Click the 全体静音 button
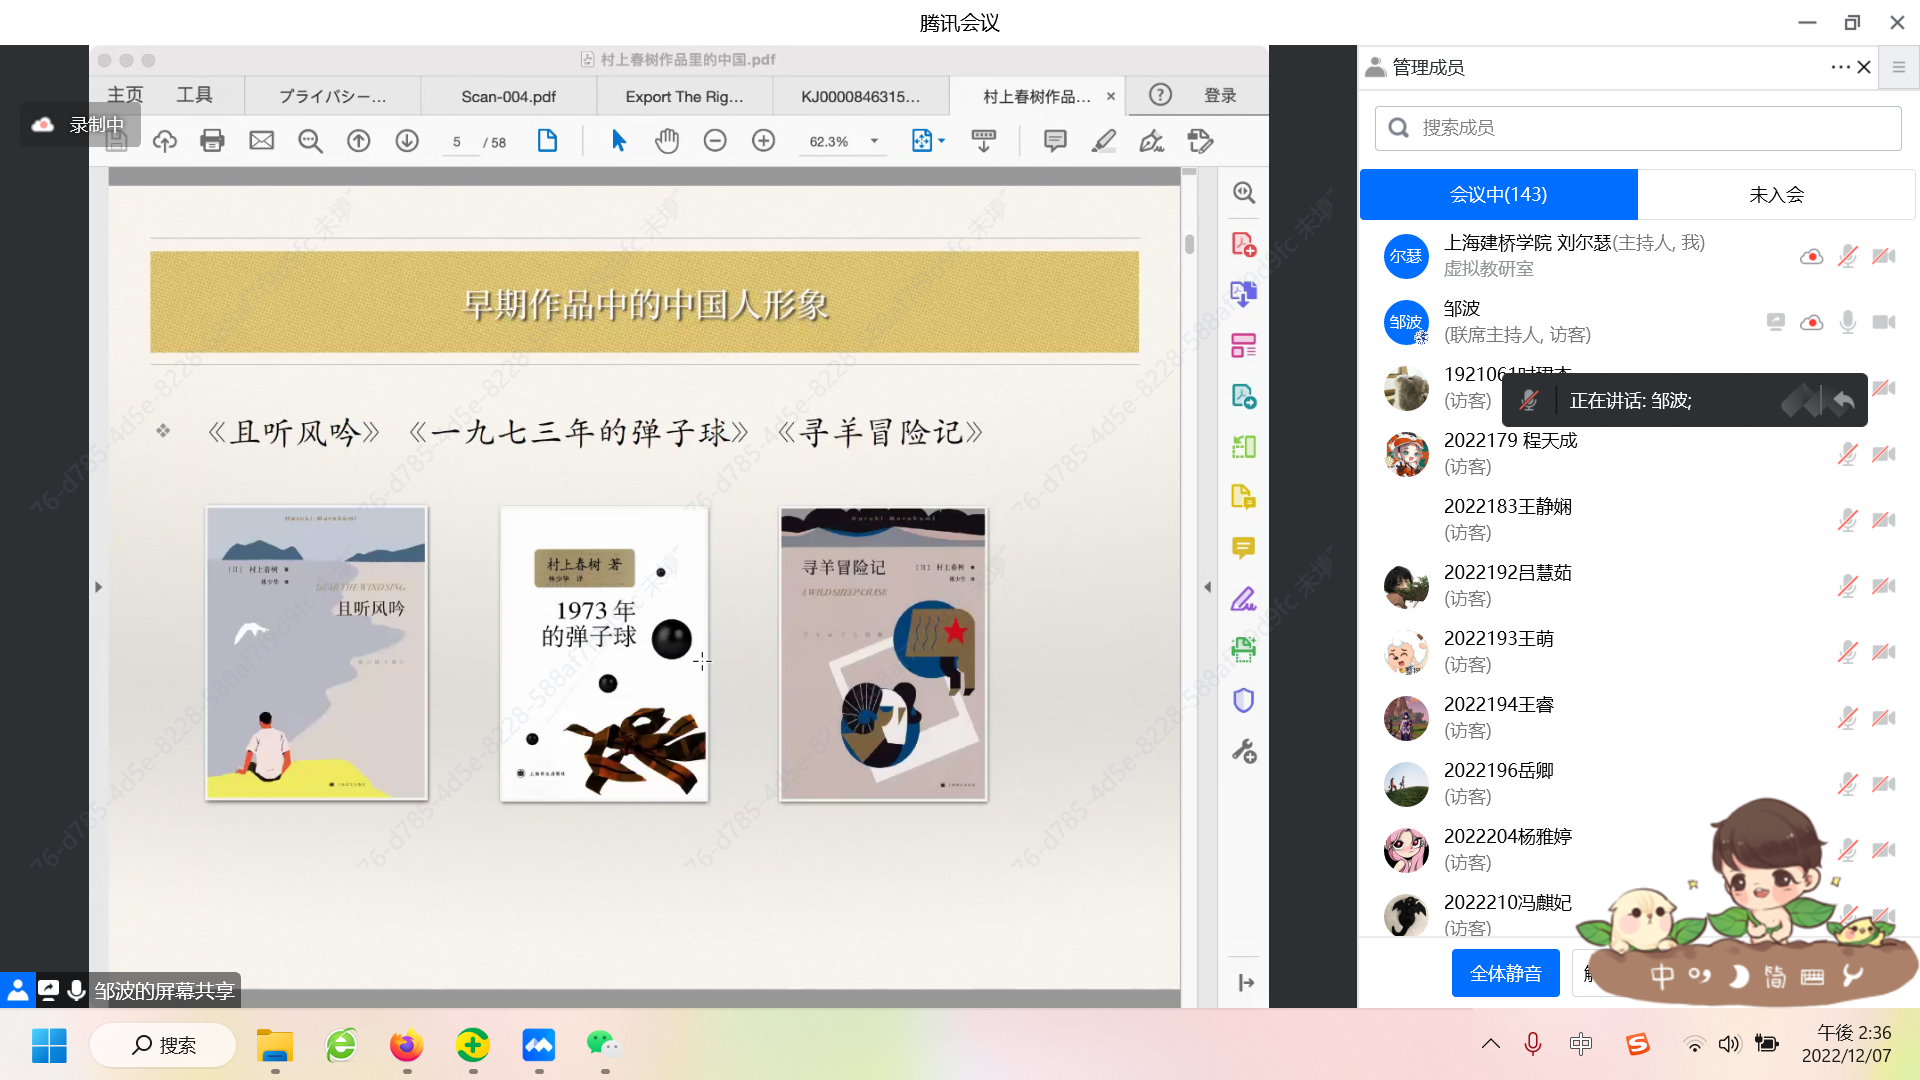The height and width of the screenshot is (1080, 1920). tap(1505, 973)
